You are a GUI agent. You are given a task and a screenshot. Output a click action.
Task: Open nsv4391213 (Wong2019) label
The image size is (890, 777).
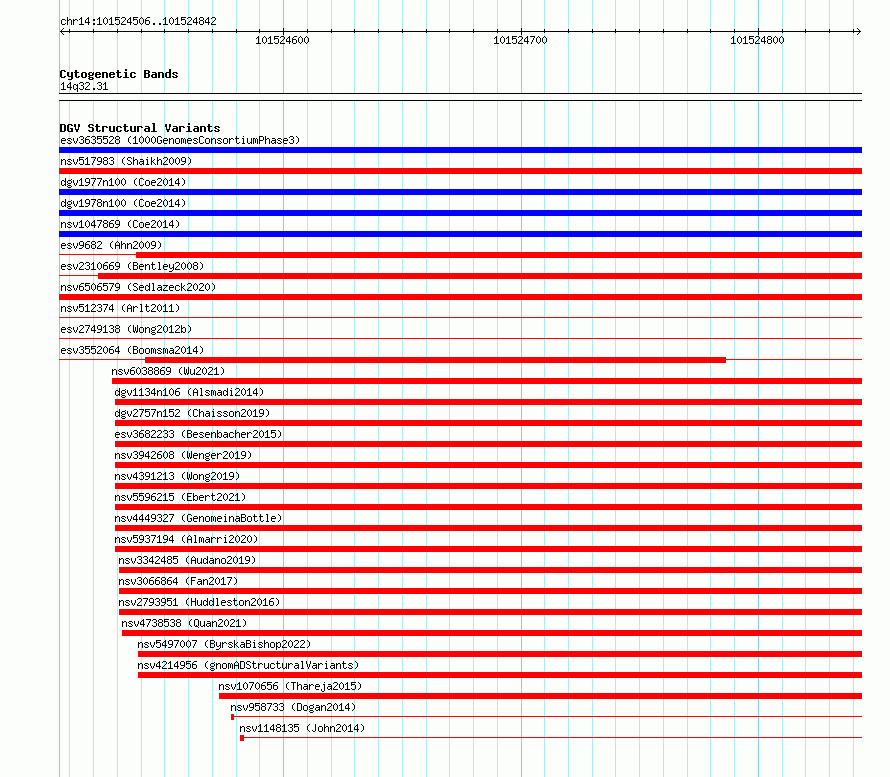tap(177, 476)
